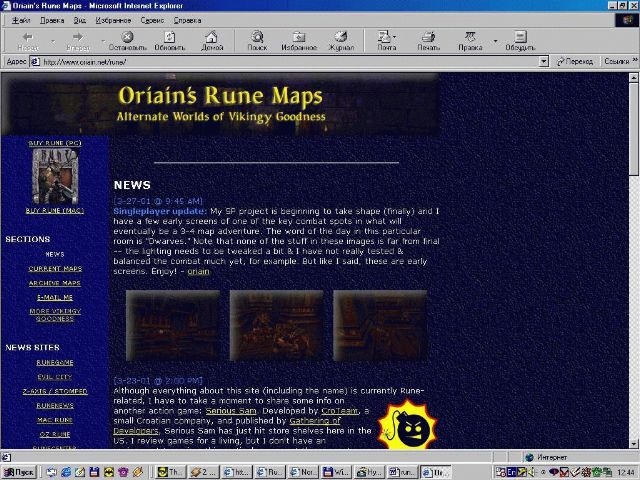Click the En language indicator in tray

pyautogui.click(x=511, y=473)
